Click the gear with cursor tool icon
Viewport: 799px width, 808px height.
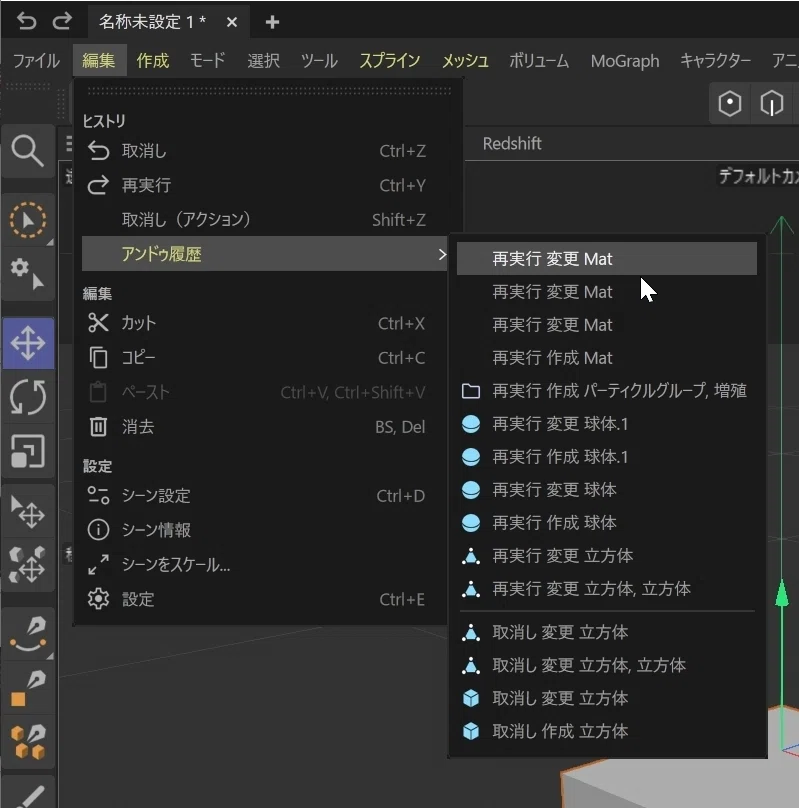tap(28, 273)
